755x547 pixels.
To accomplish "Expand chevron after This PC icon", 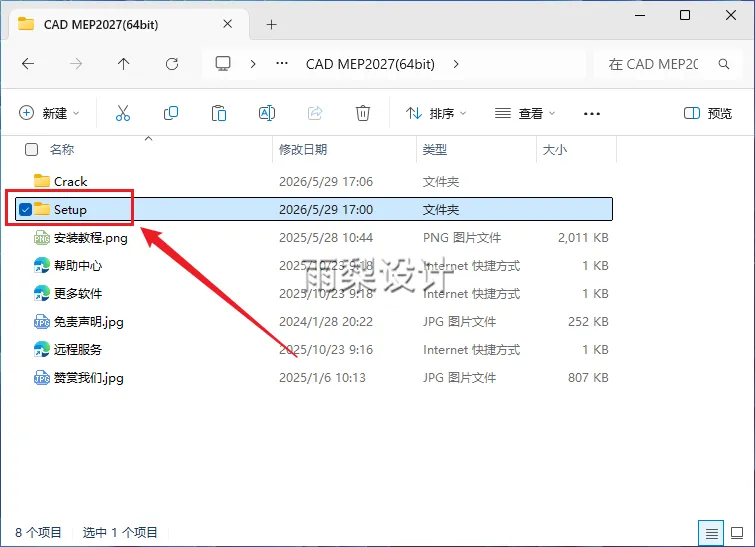I will click(x=253, y=64).
